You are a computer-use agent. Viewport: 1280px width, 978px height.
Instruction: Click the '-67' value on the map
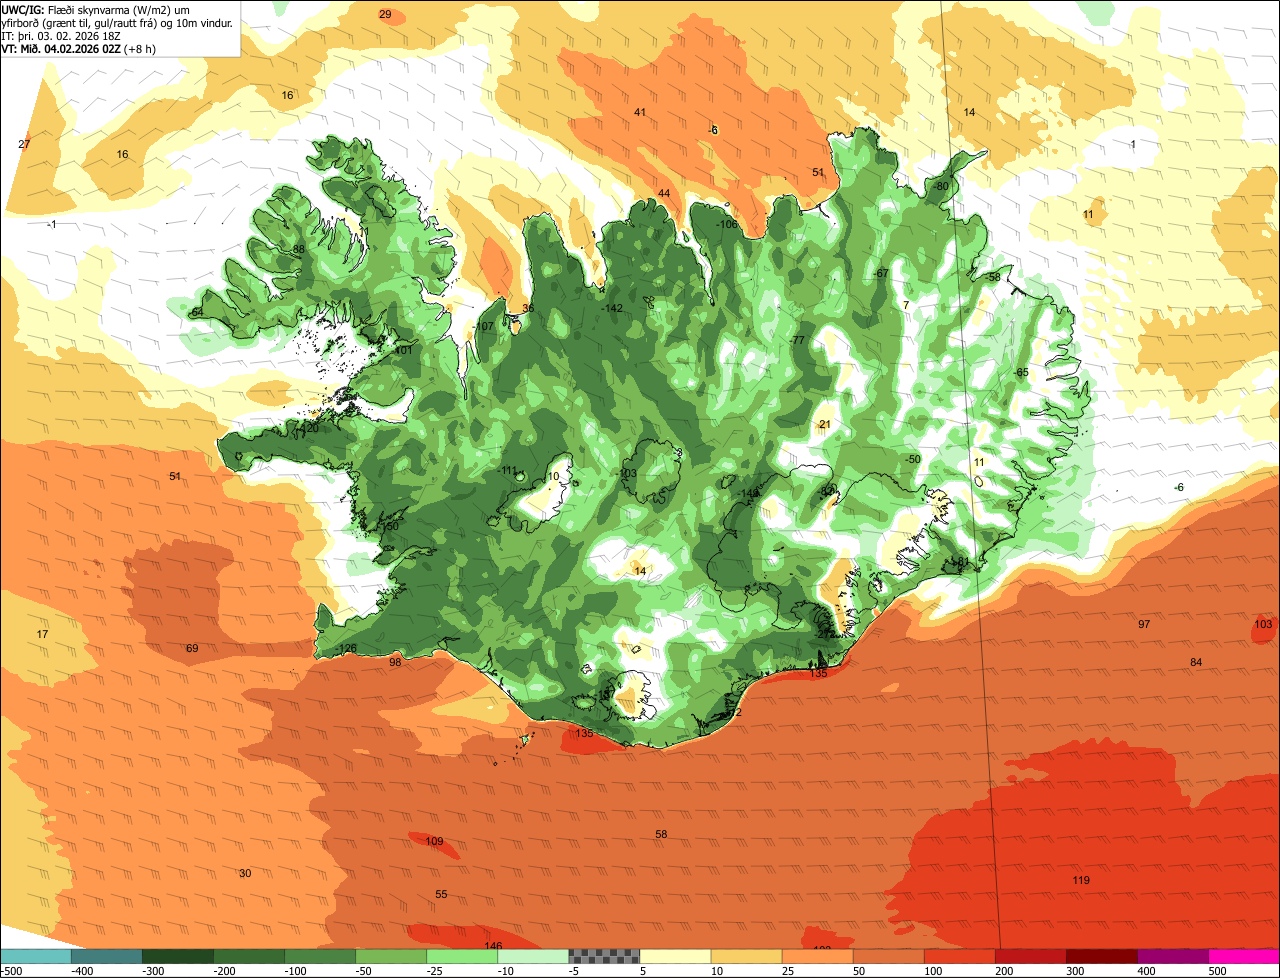tap(881, 274)
